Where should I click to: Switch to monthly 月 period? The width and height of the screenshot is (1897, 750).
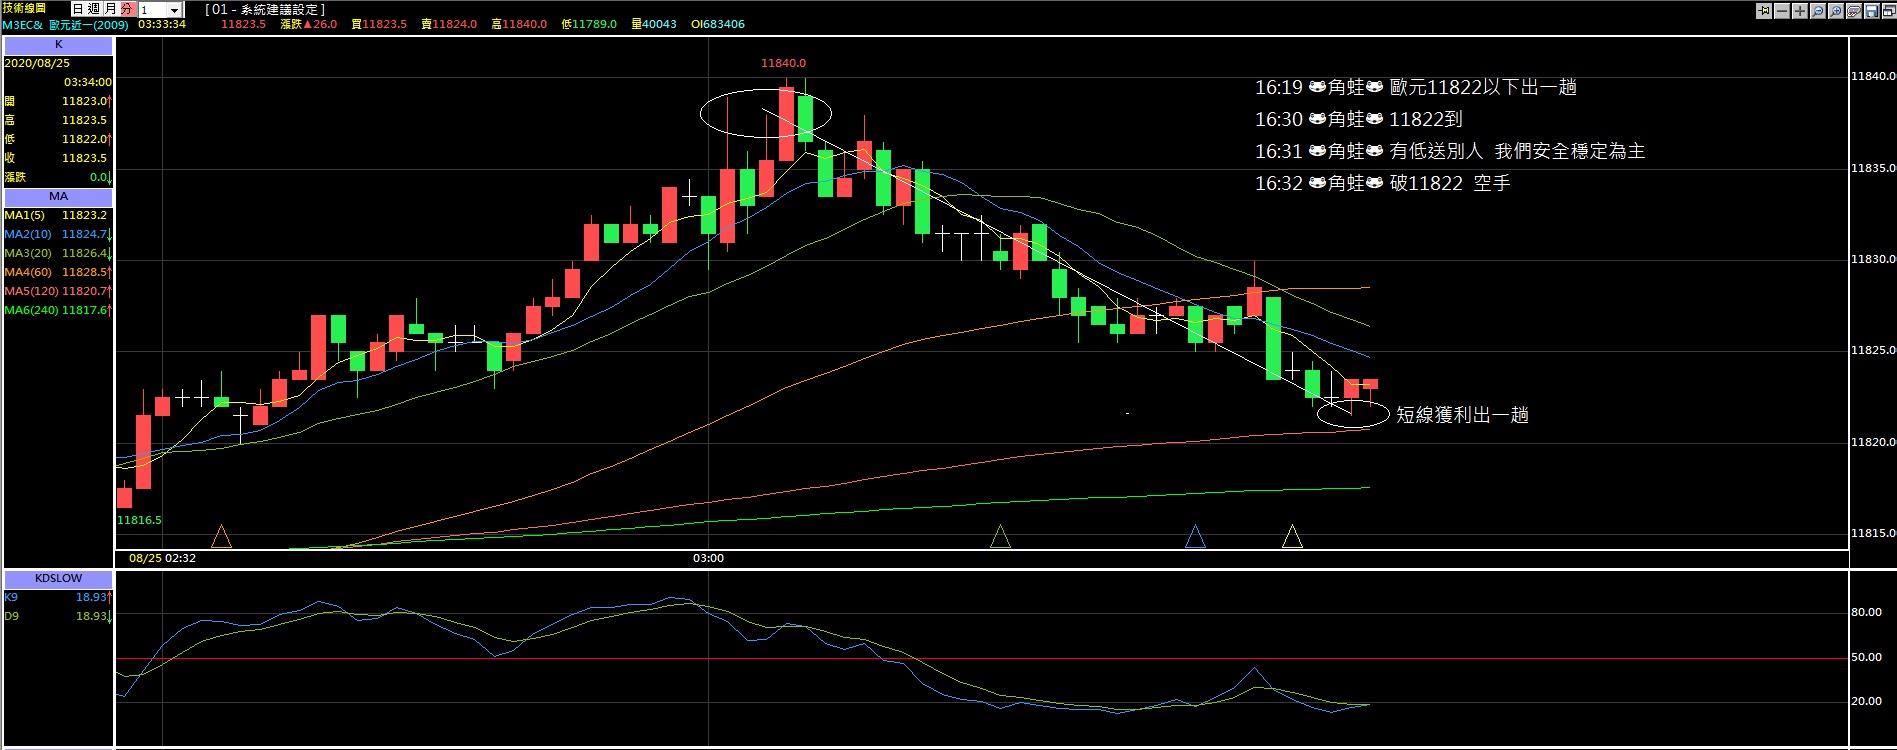click(x=110, y=9)
